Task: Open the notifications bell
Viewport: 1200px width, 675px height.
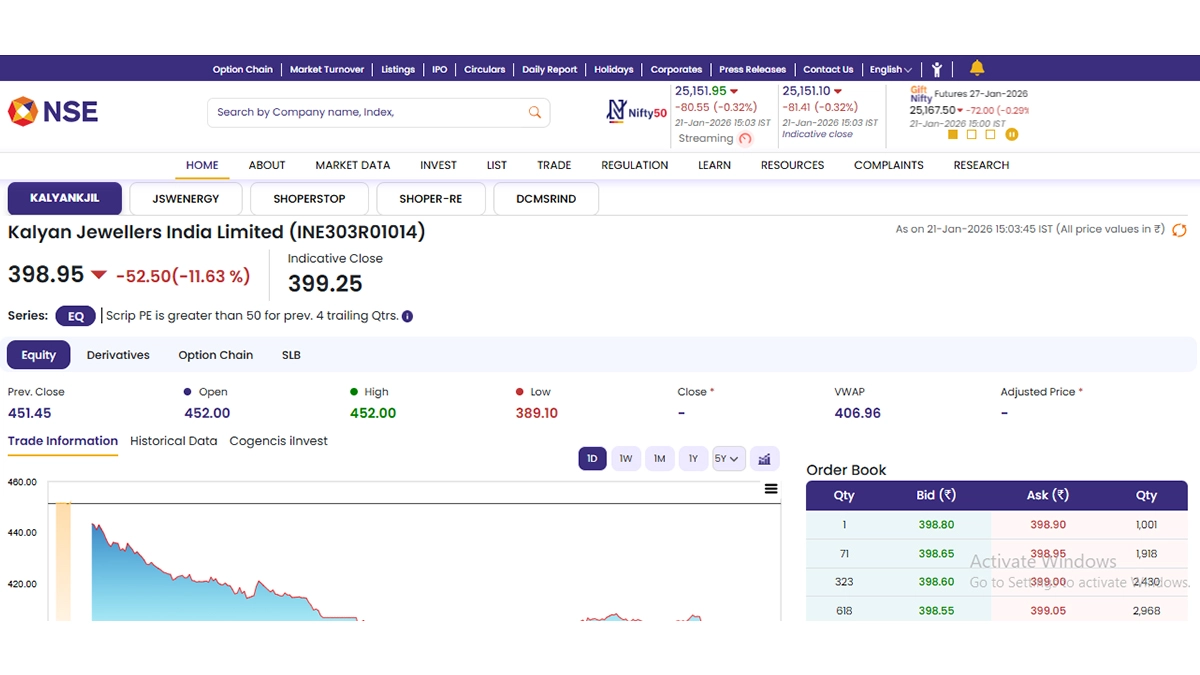Action: (977, 68)
